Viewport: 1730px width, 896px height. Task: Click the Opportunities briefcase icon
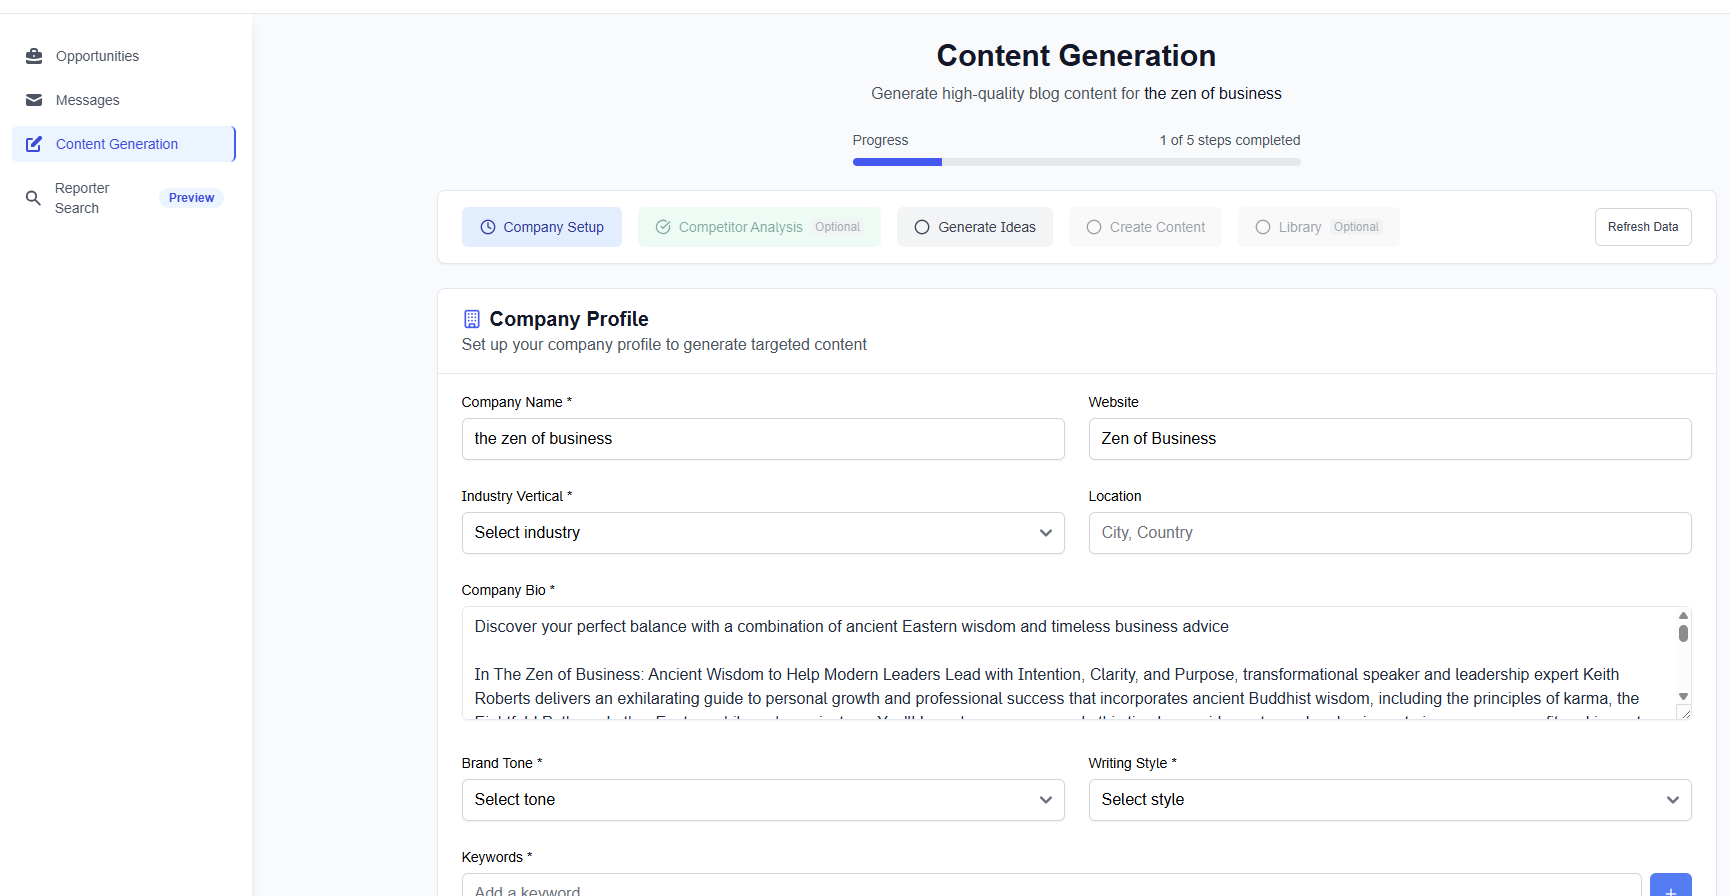click(x=34, y=56)
